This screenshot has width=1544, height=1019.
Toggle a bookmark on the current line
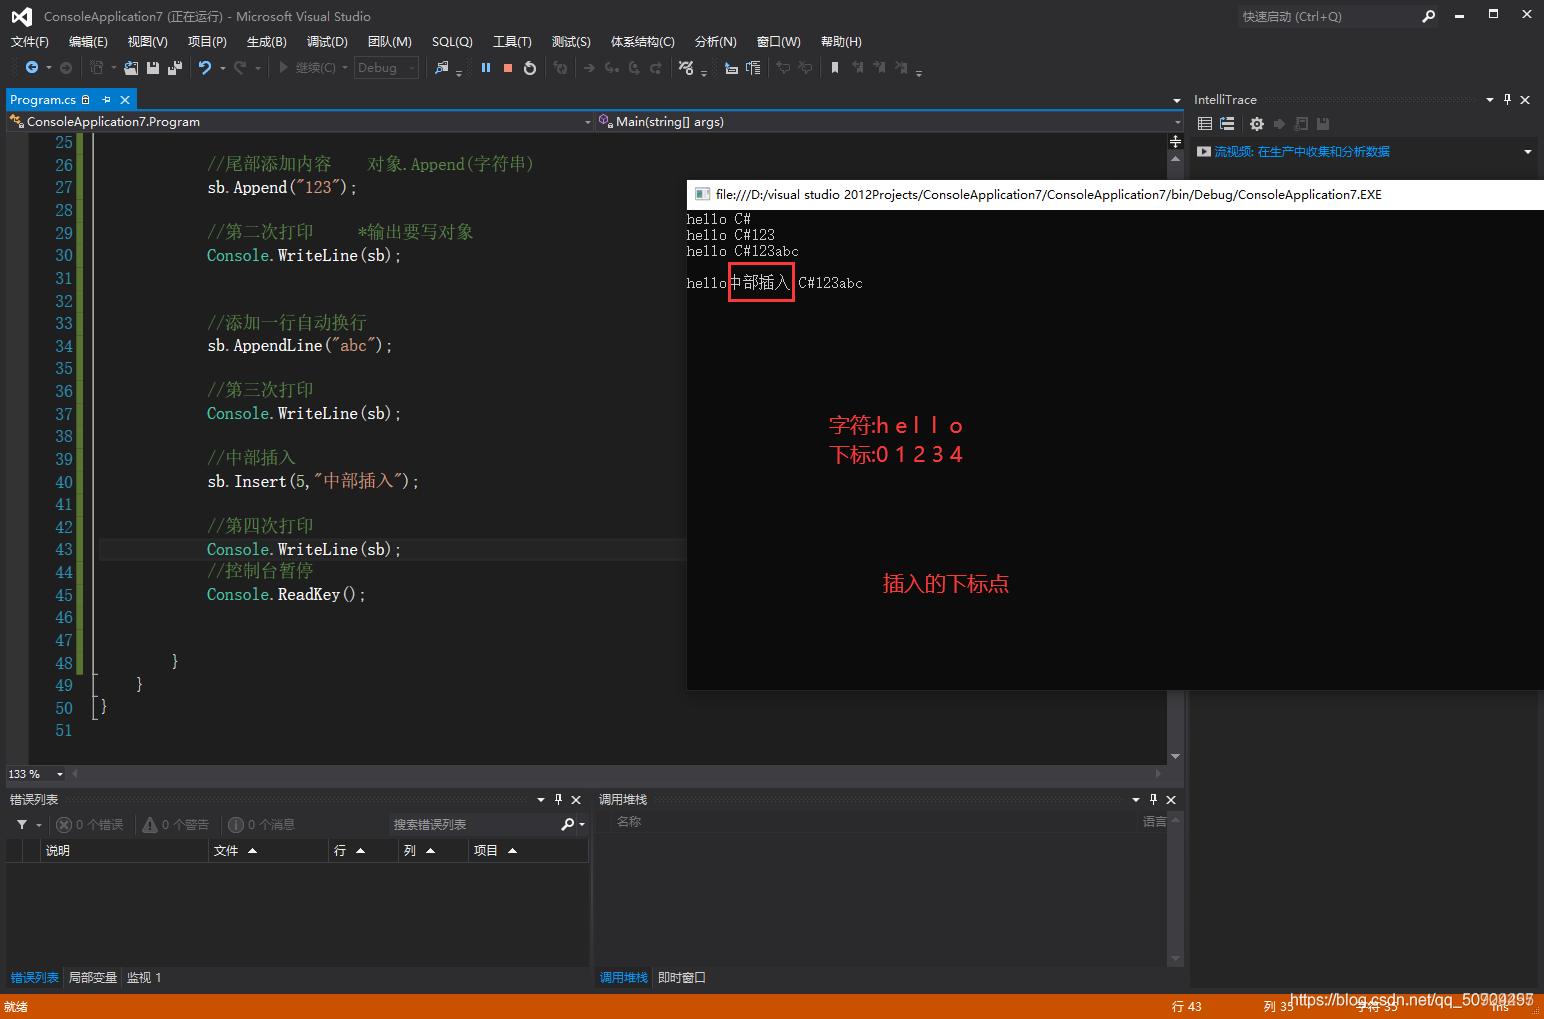(835, 68)
